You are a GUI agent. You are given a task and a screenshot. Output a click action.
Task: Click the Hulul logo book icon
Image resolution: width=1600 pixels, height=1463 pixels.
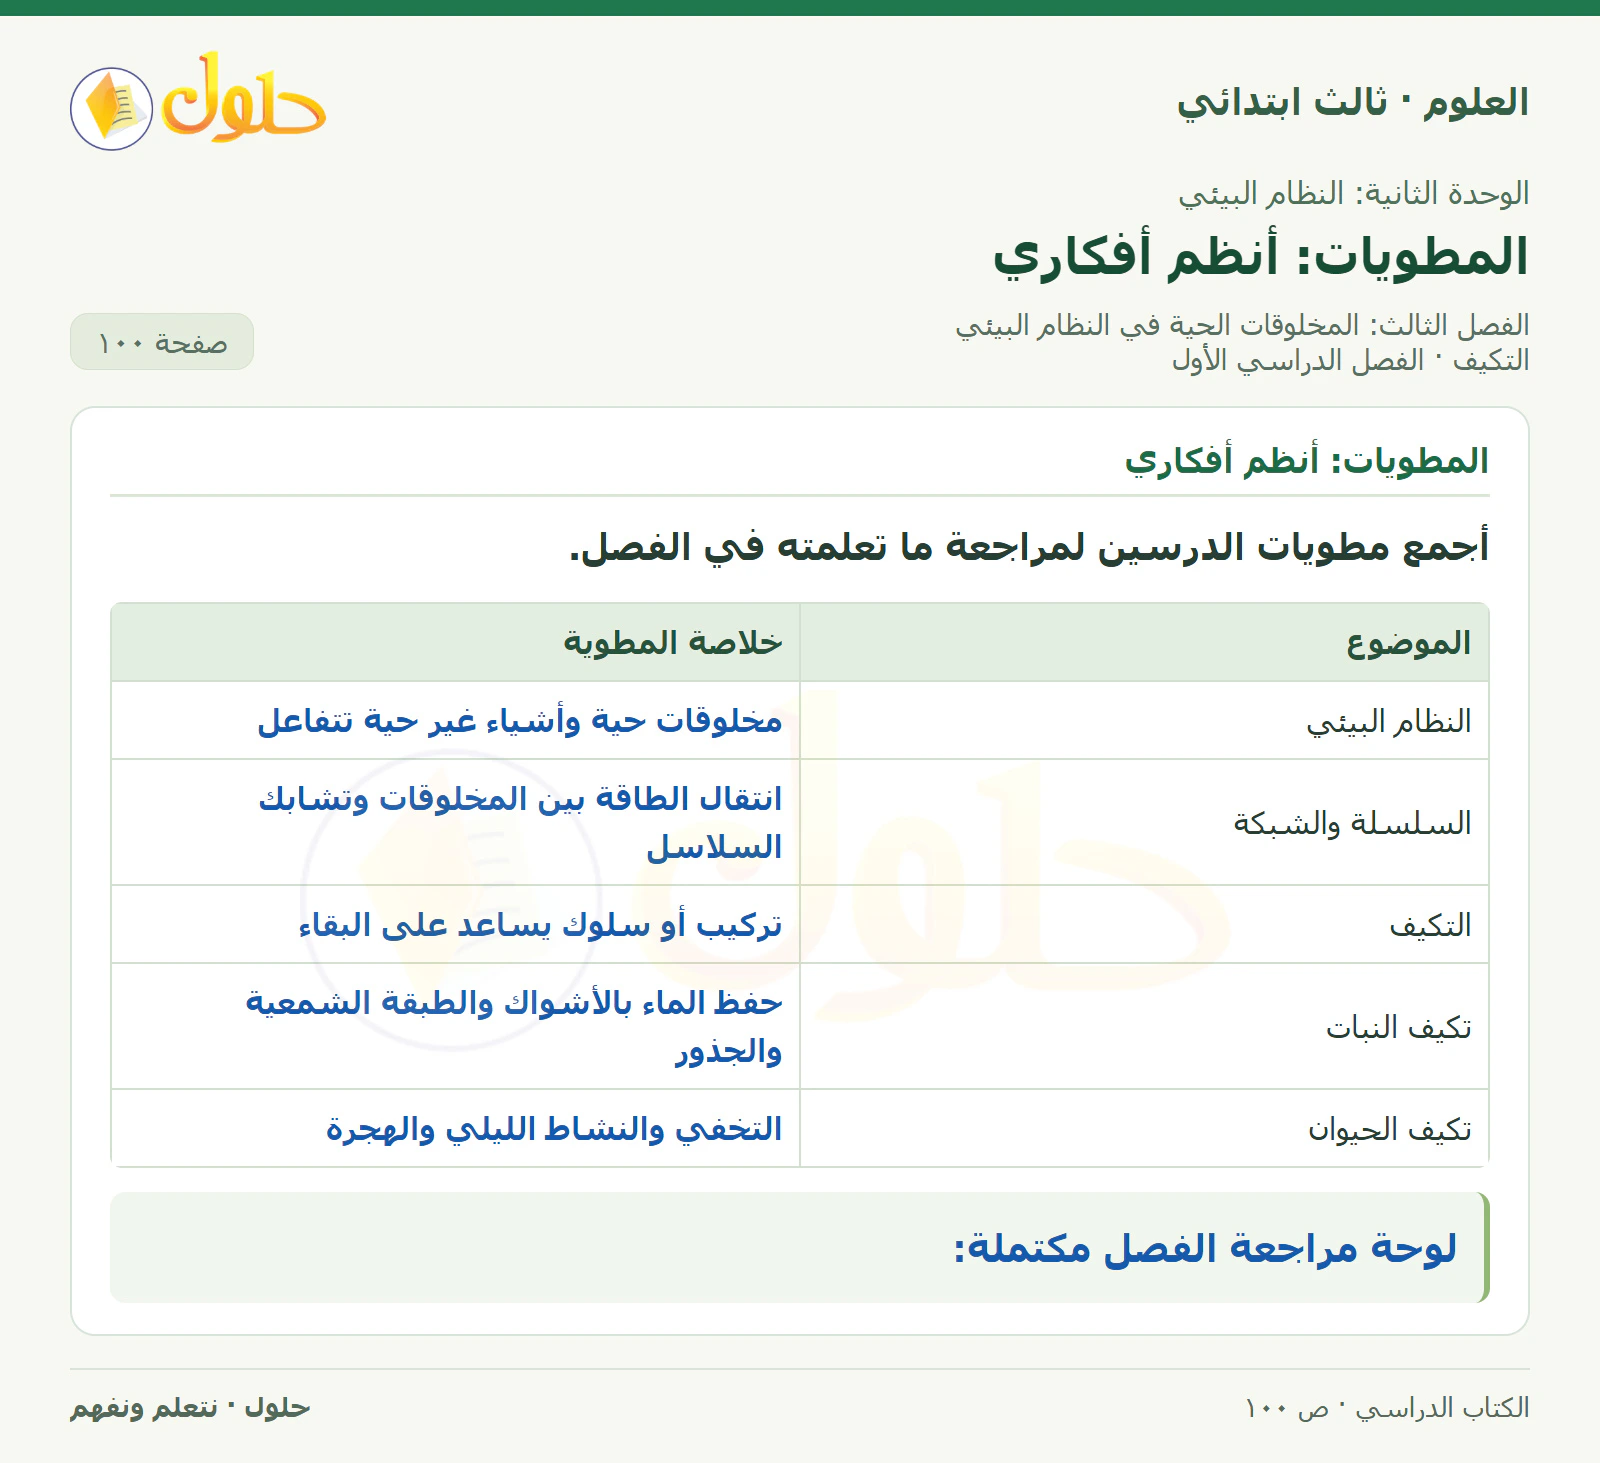coord(111,109)
